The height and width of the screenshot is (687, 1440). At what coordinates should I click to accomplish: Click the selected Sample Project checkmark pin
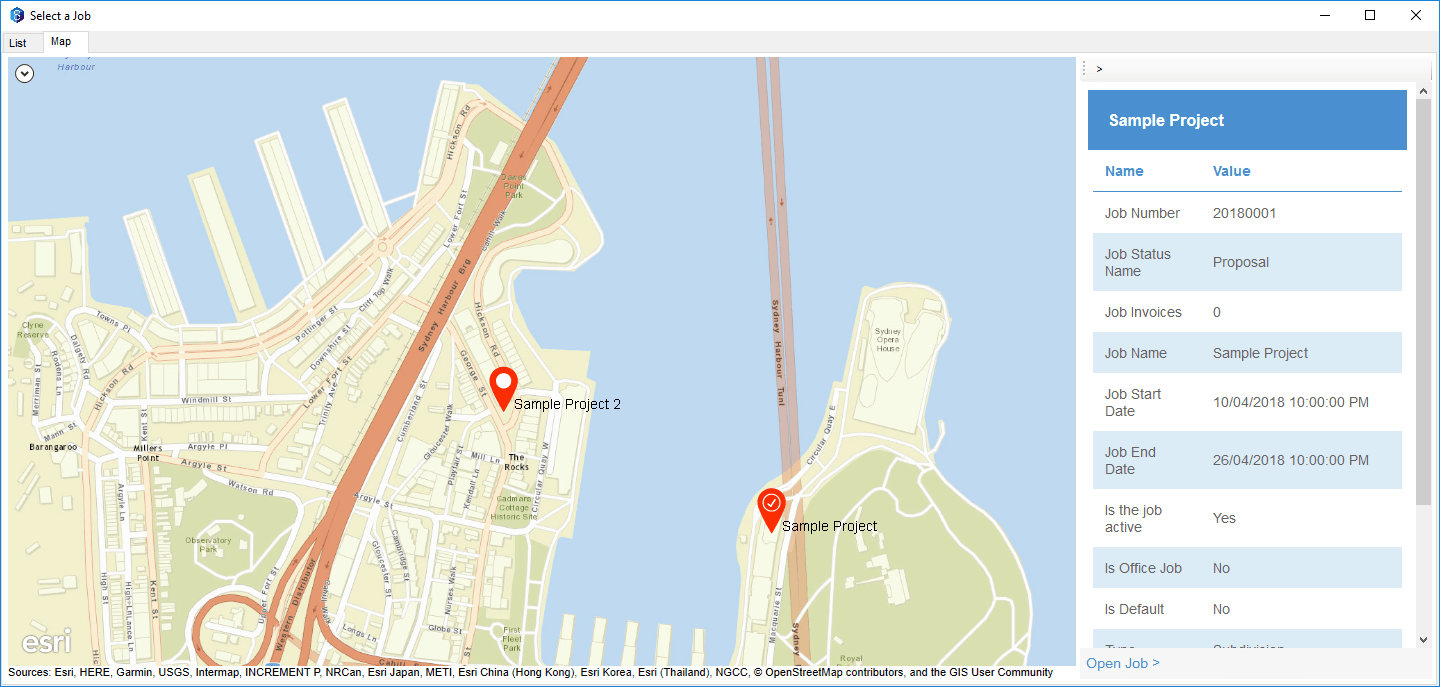(x=771, y=509)
